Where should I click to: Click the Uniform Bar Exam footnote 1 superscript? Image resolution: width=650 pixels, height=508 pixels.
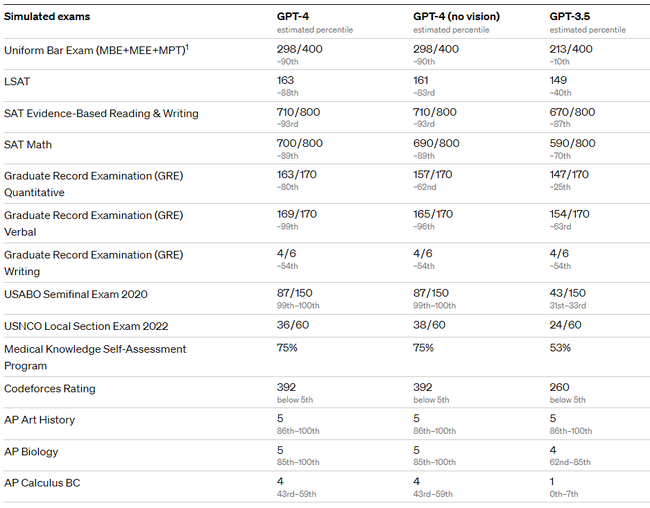coord(187,47)
